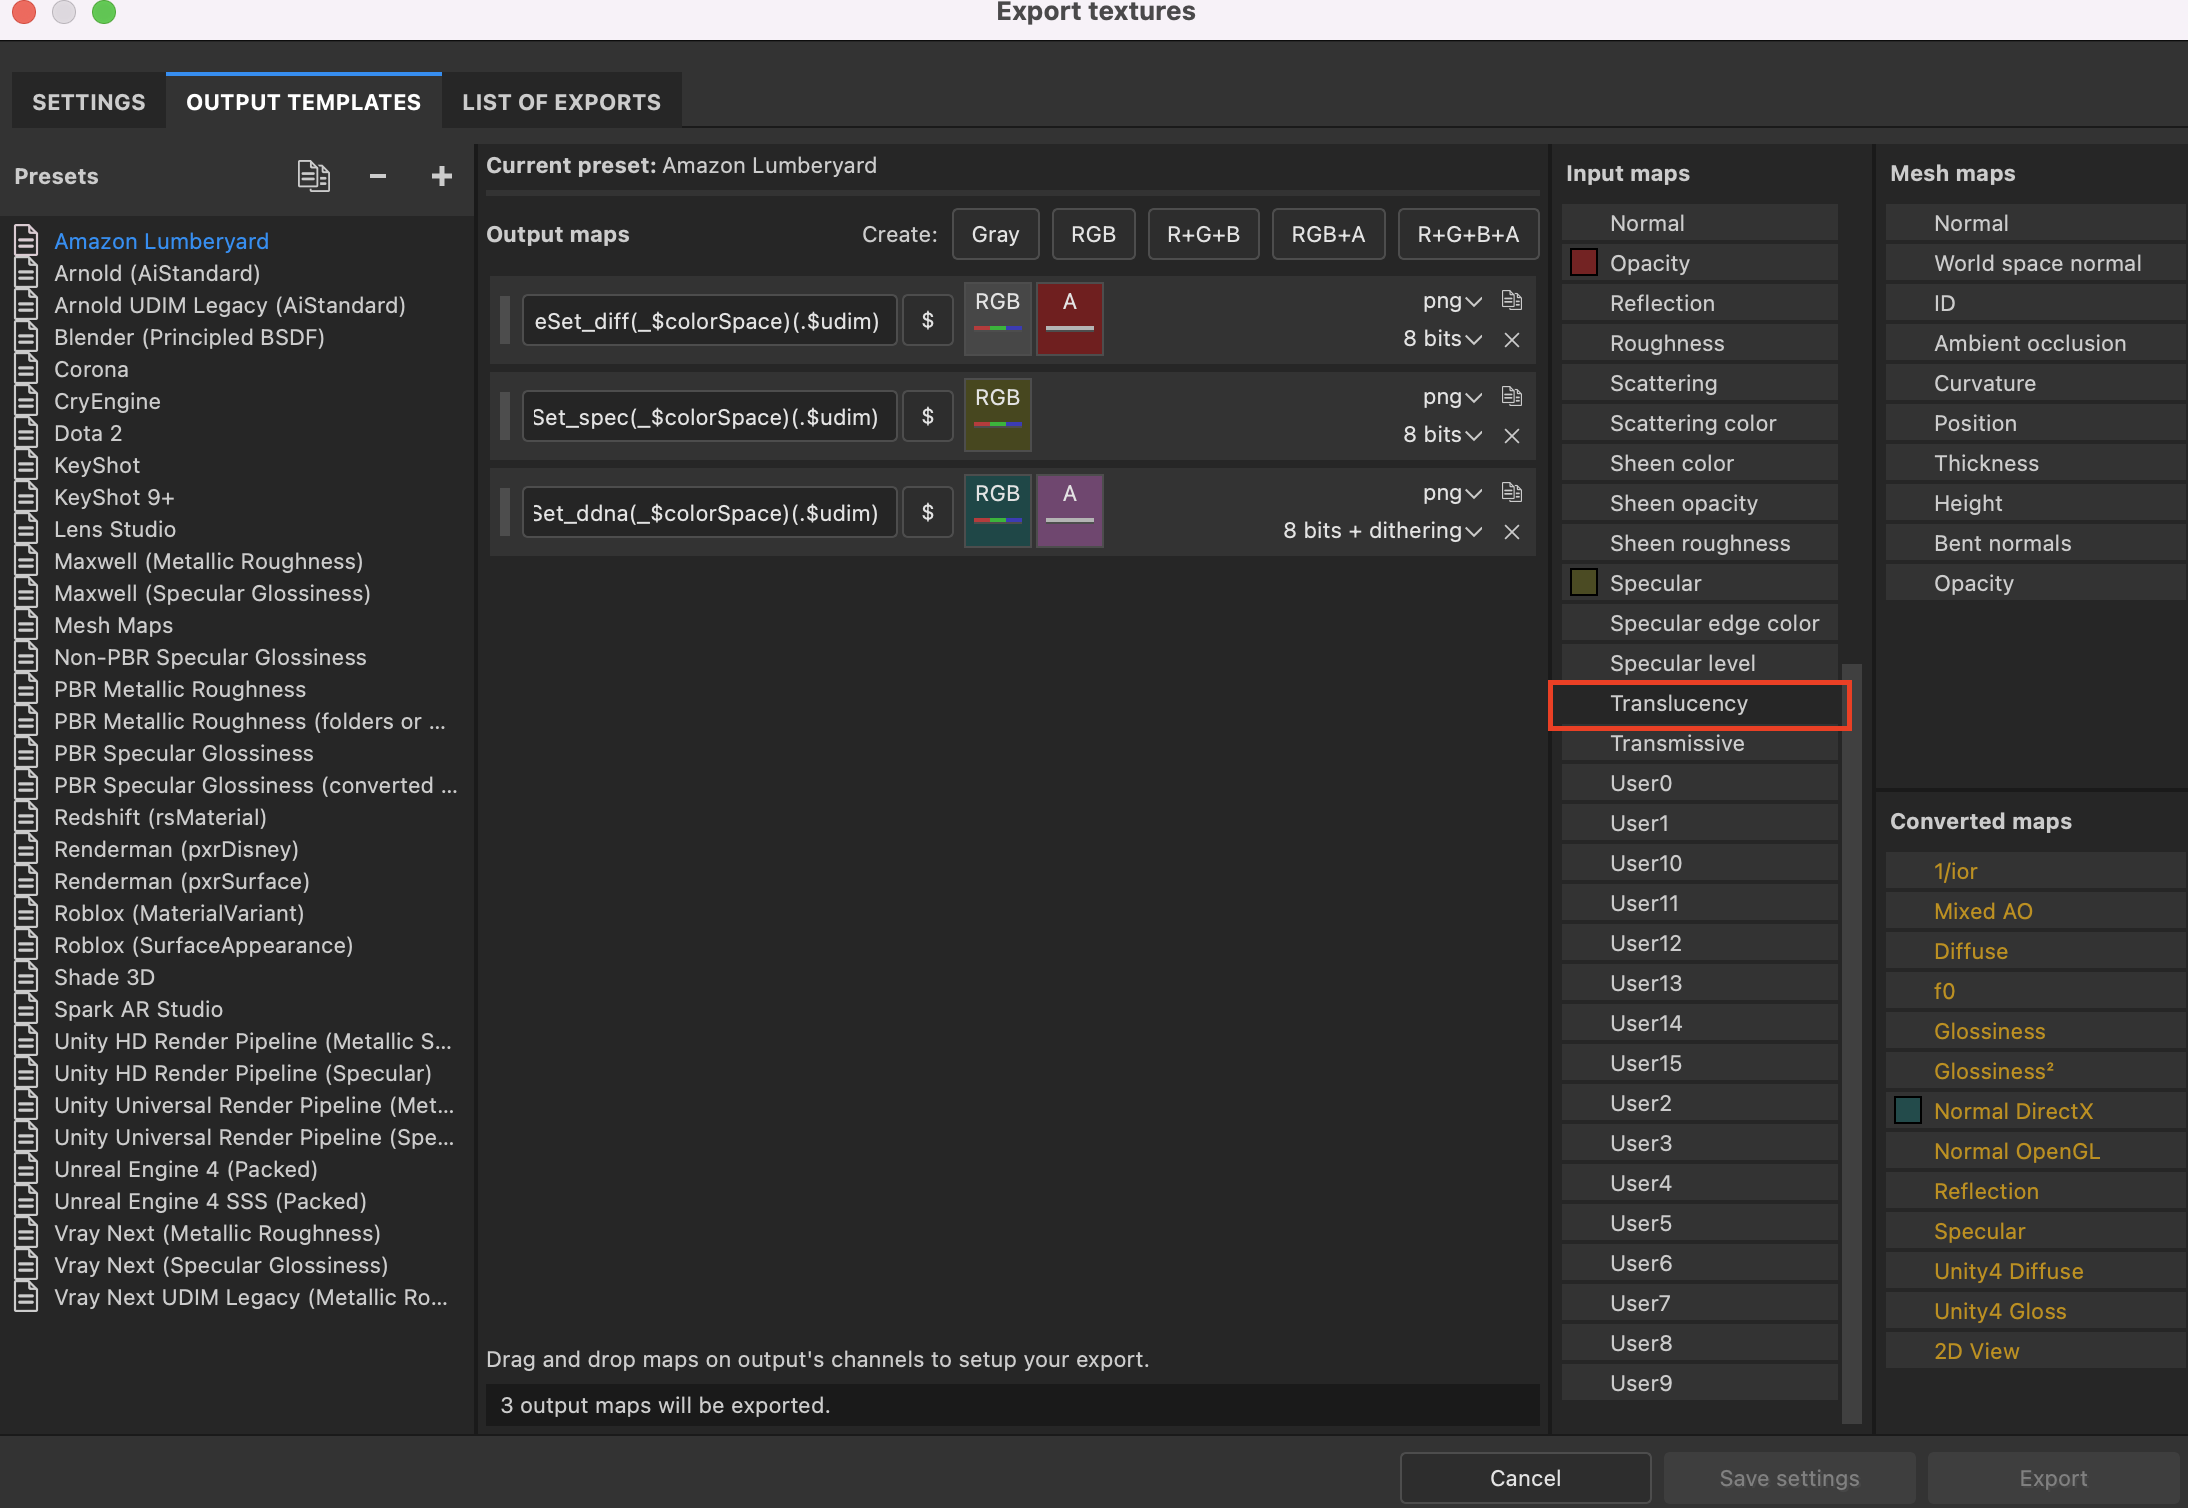
Task: Toggle the Normal DirectX checkbox under Converted maps
Action: tap(1907, 1110)
